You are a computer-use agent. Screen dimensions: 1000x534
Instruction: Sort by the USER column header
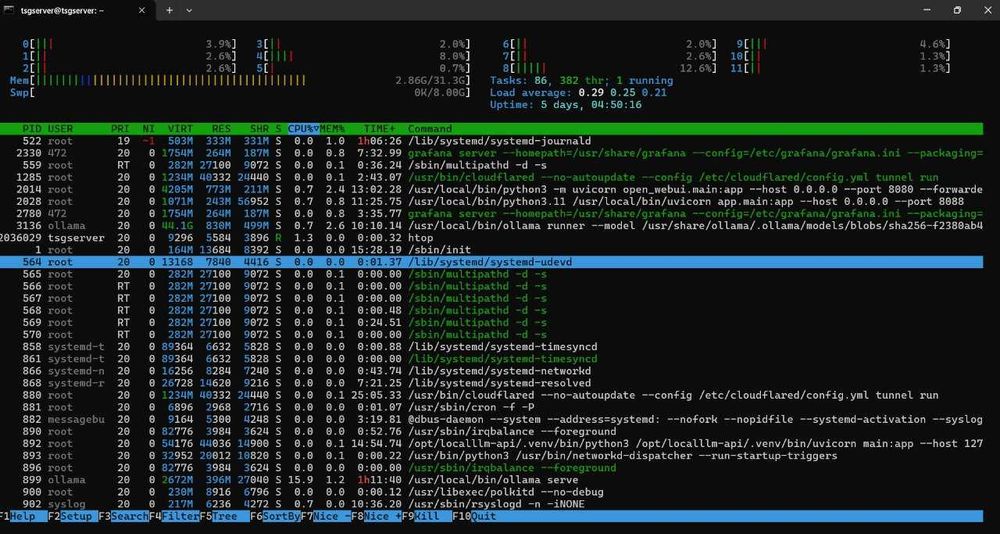(x=61, y=129)
